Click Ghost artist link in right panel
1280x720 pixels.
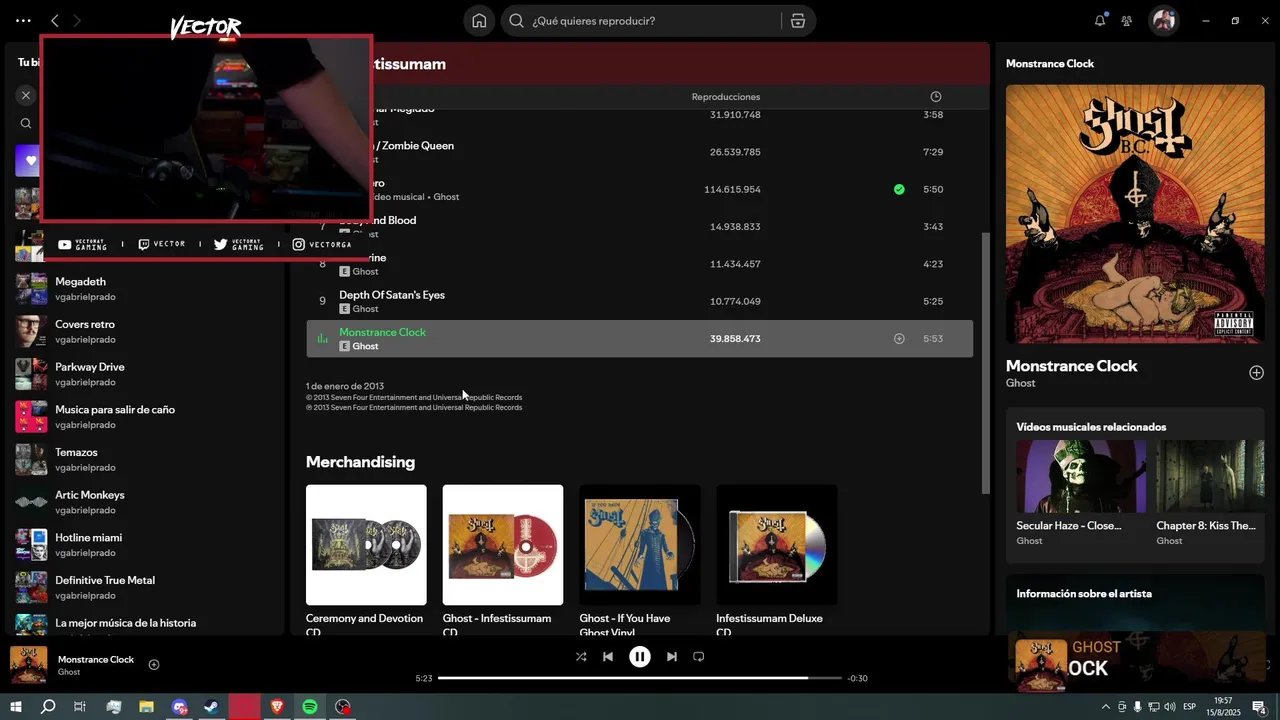(1020, 383)
